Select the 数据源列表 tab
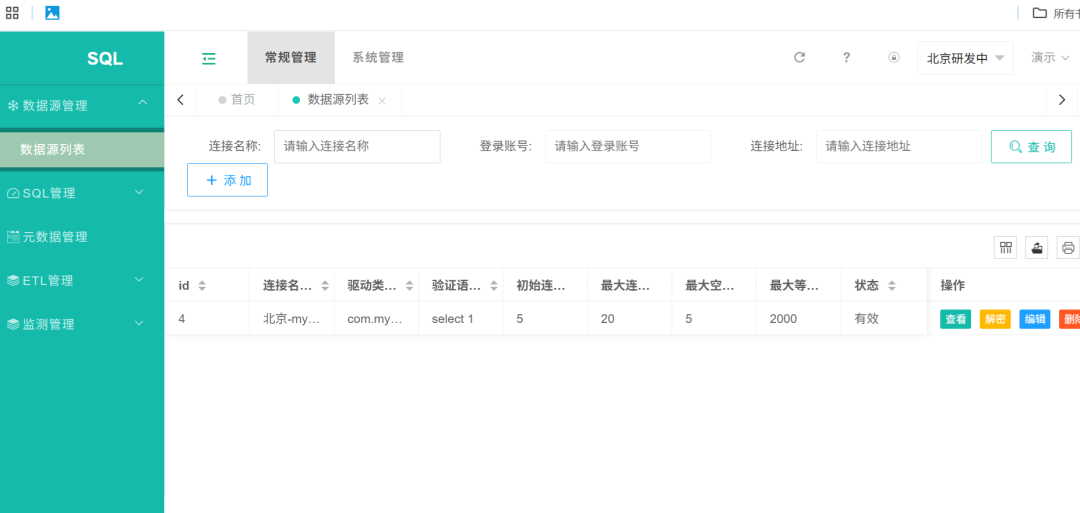The width and height of the screenshot is (1080, 513). click(x=338, y=100)
